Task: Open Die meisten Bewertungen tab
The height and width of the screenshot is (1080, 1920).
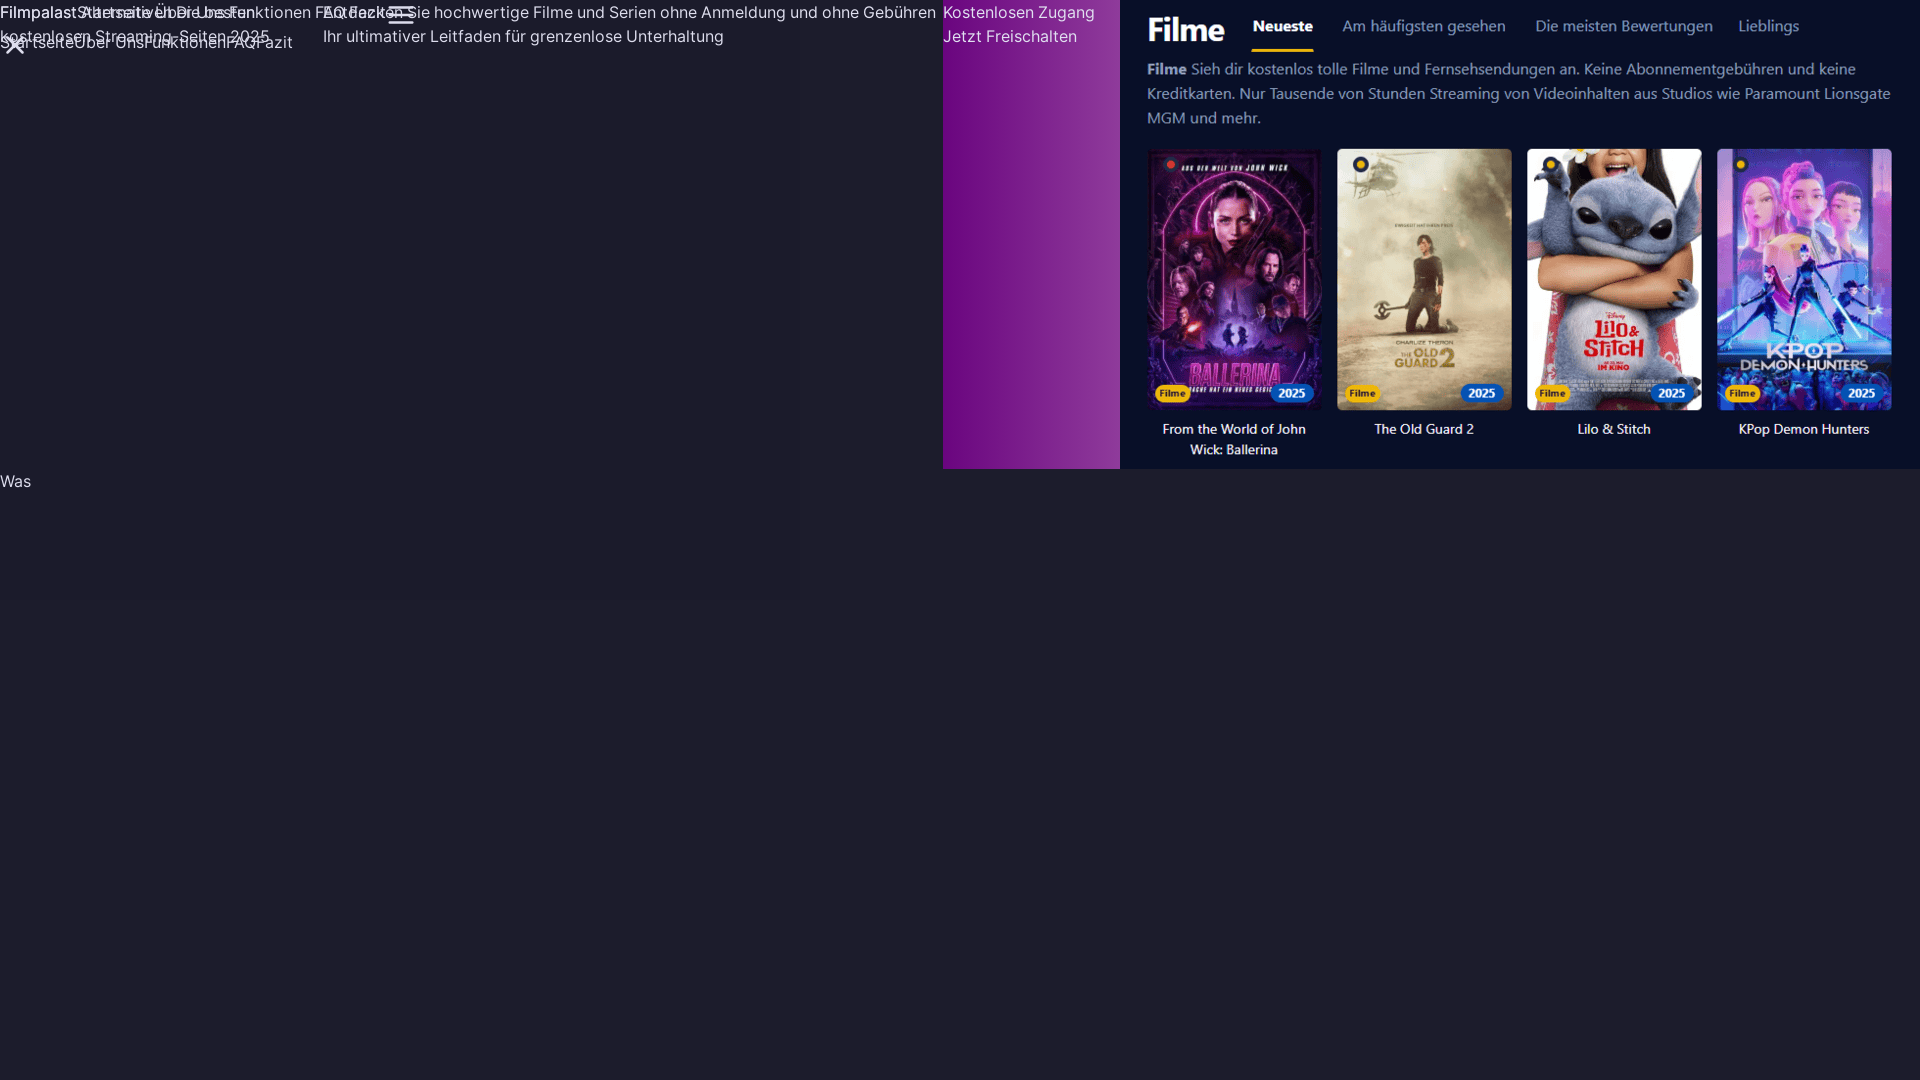Action: [x=1623, y=27]
